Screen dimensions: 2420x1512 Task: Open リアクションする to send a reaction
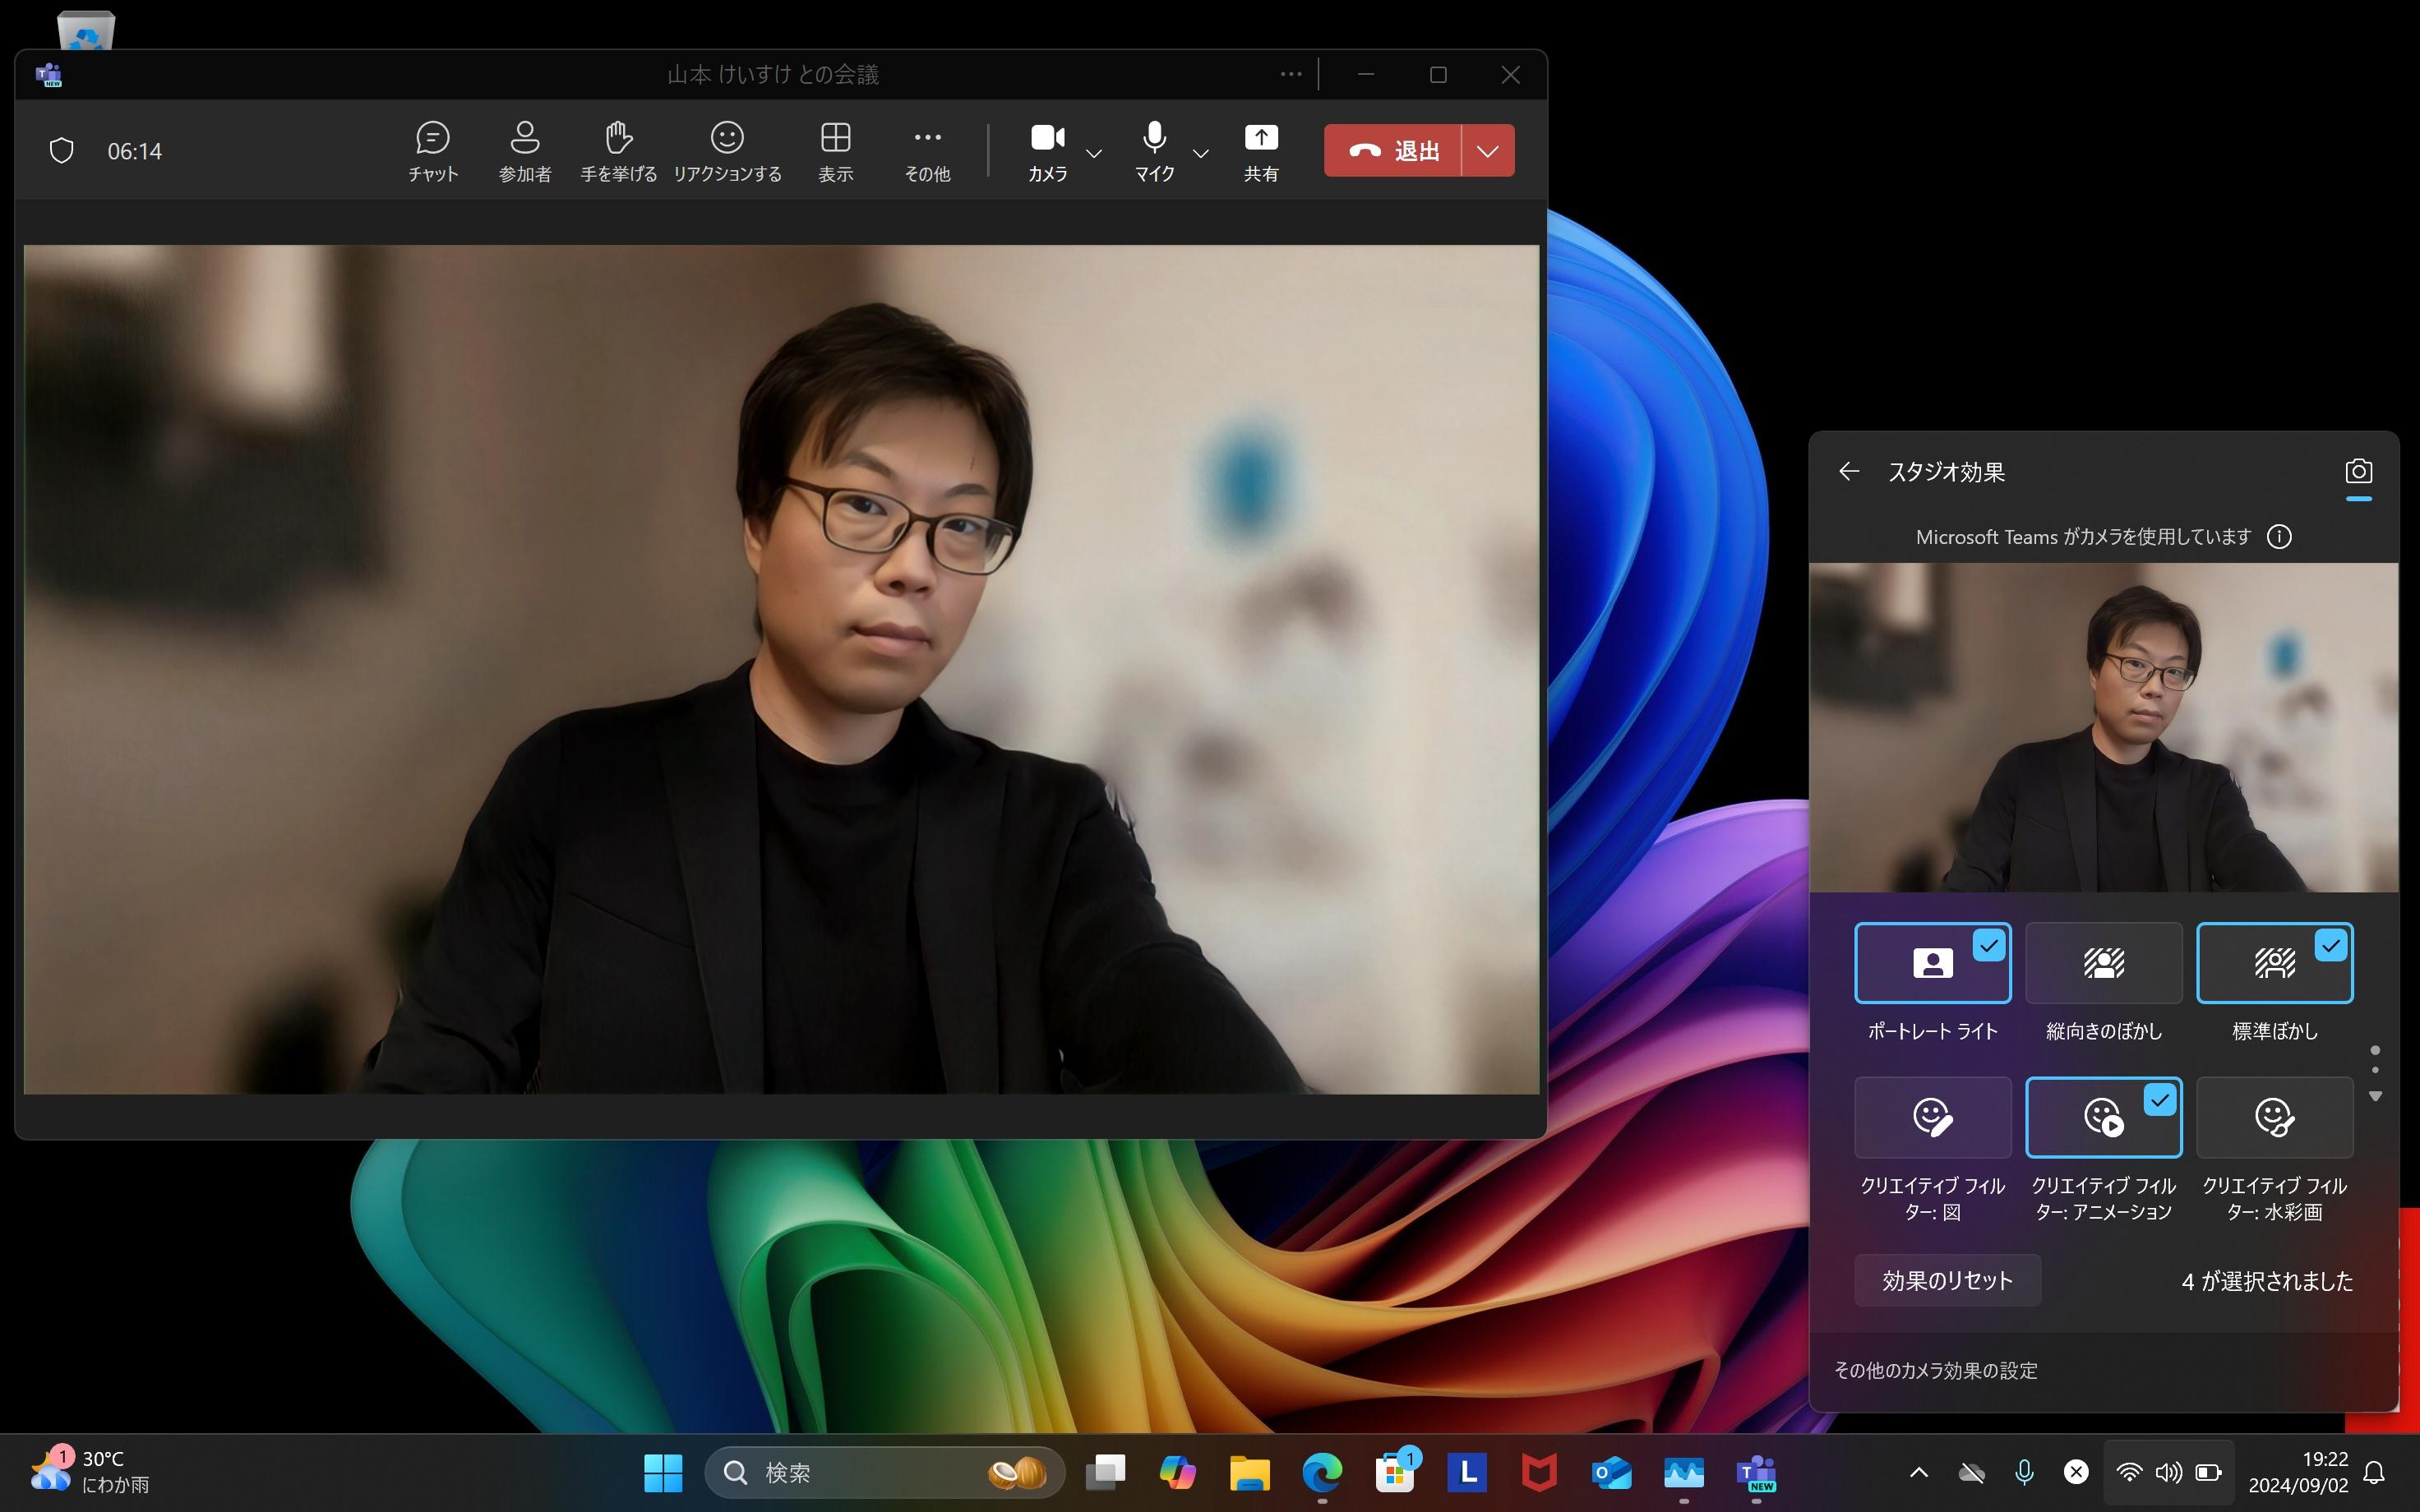(728, 150)
